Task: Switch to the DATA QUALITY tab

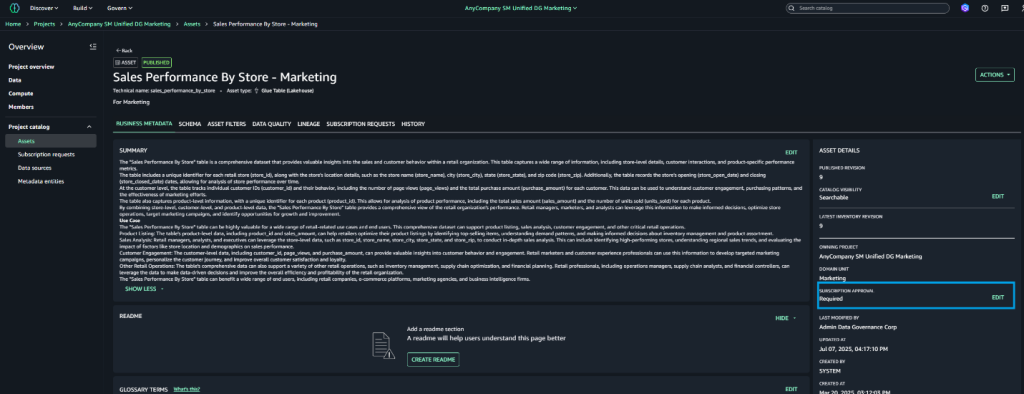Action: point(272,123)
